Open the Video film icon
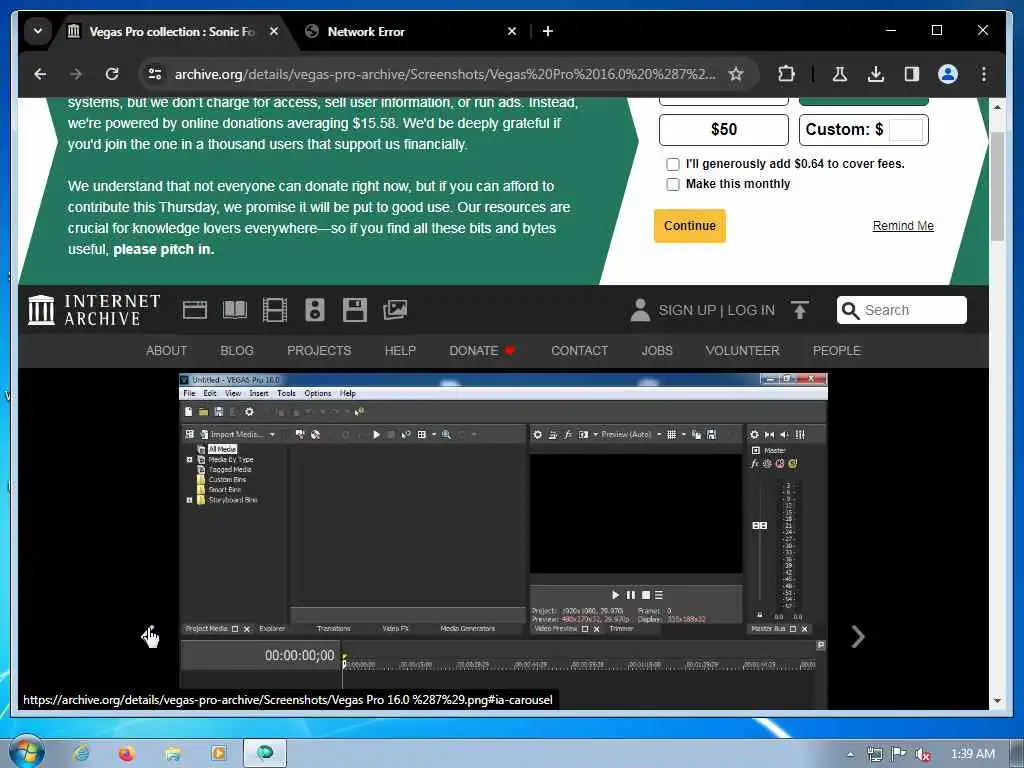Image resolution: width=1024 pixels, height=768 pixels. 274,310
